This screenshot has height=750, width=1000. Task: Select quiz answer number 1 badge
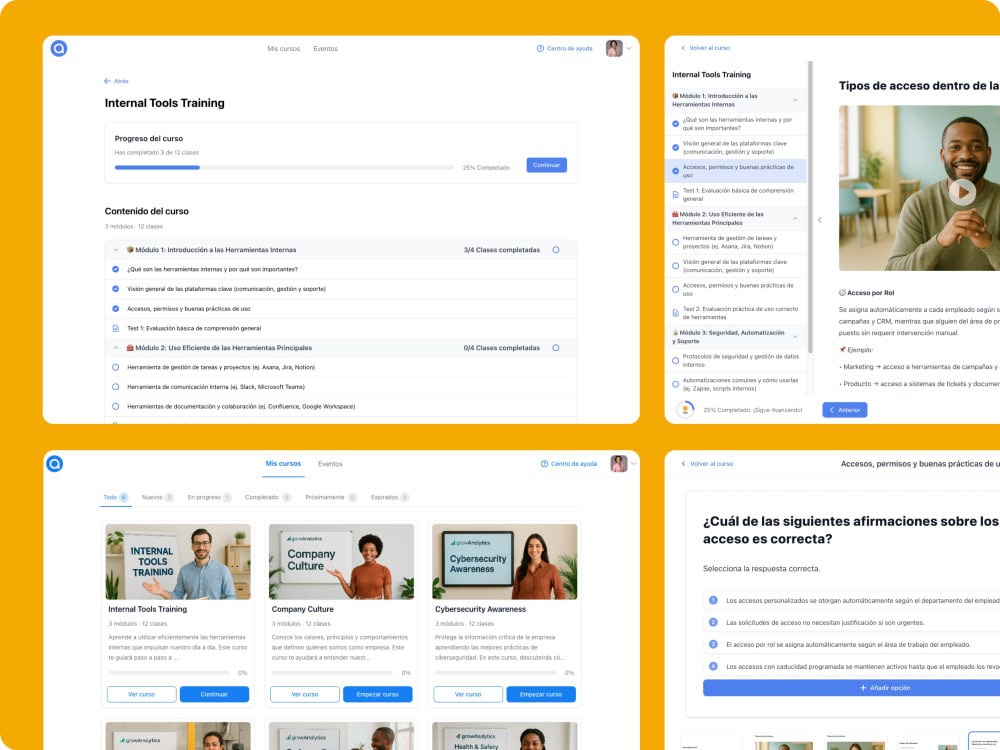tap(713, 600)
